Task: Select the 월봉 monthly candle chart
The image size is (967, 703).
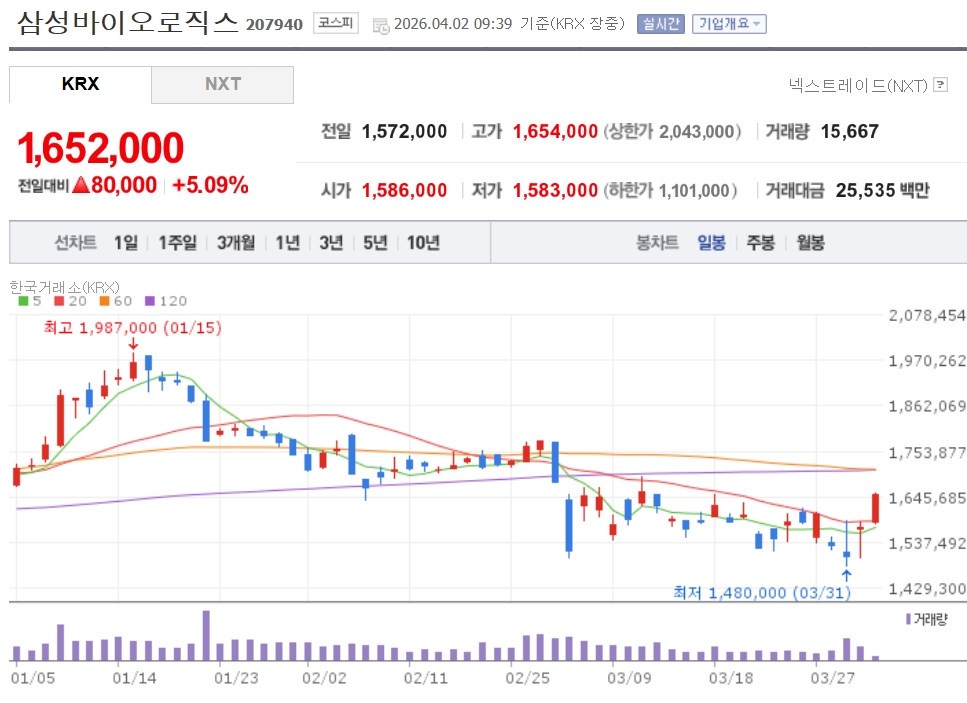Action: (810, 242)
